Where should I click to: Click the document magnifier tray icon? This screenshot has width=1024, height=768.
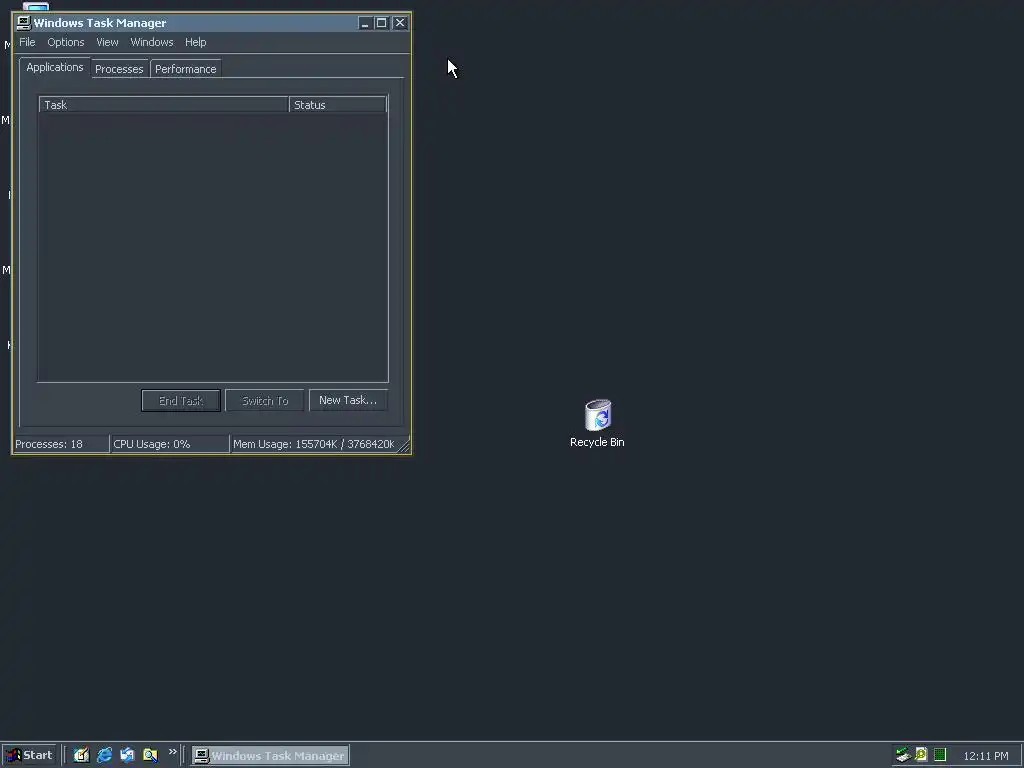point(921,755)
